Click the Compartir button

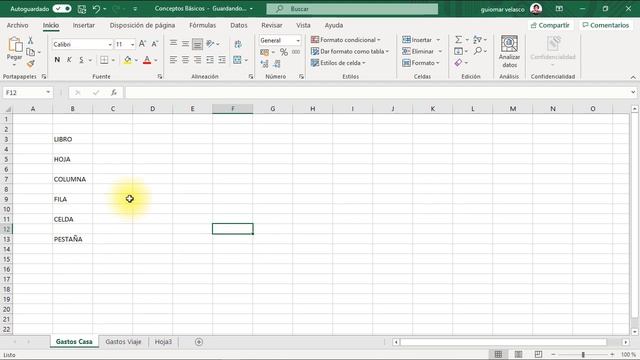tap(550, 25)
